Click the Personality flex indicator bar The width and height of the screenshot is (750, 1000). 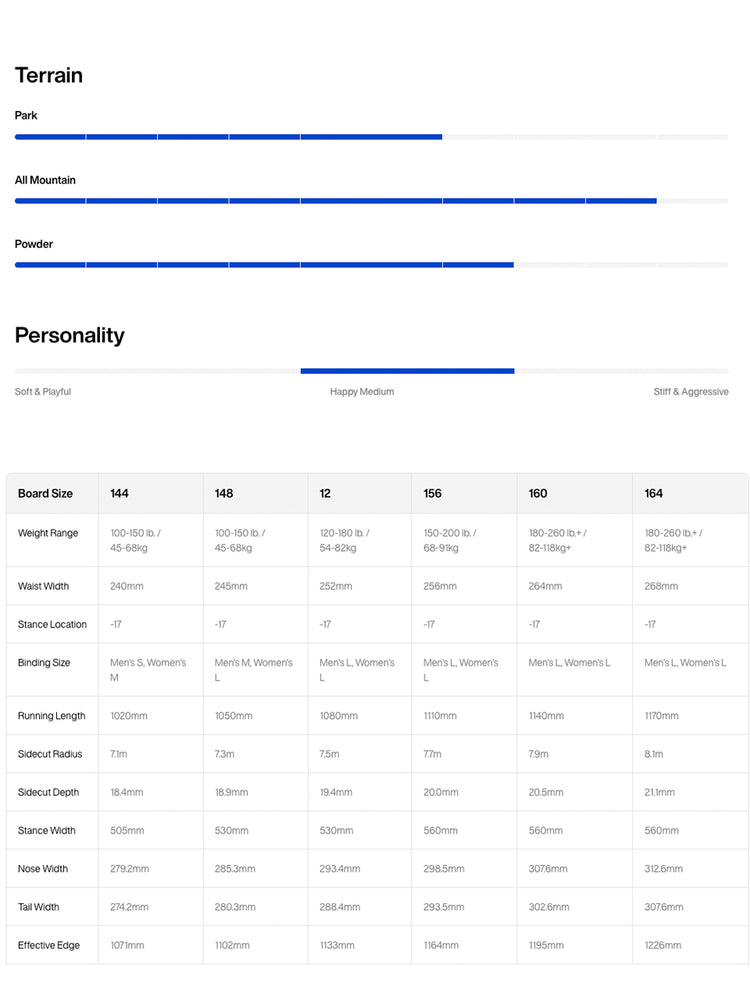coord(371,371)
